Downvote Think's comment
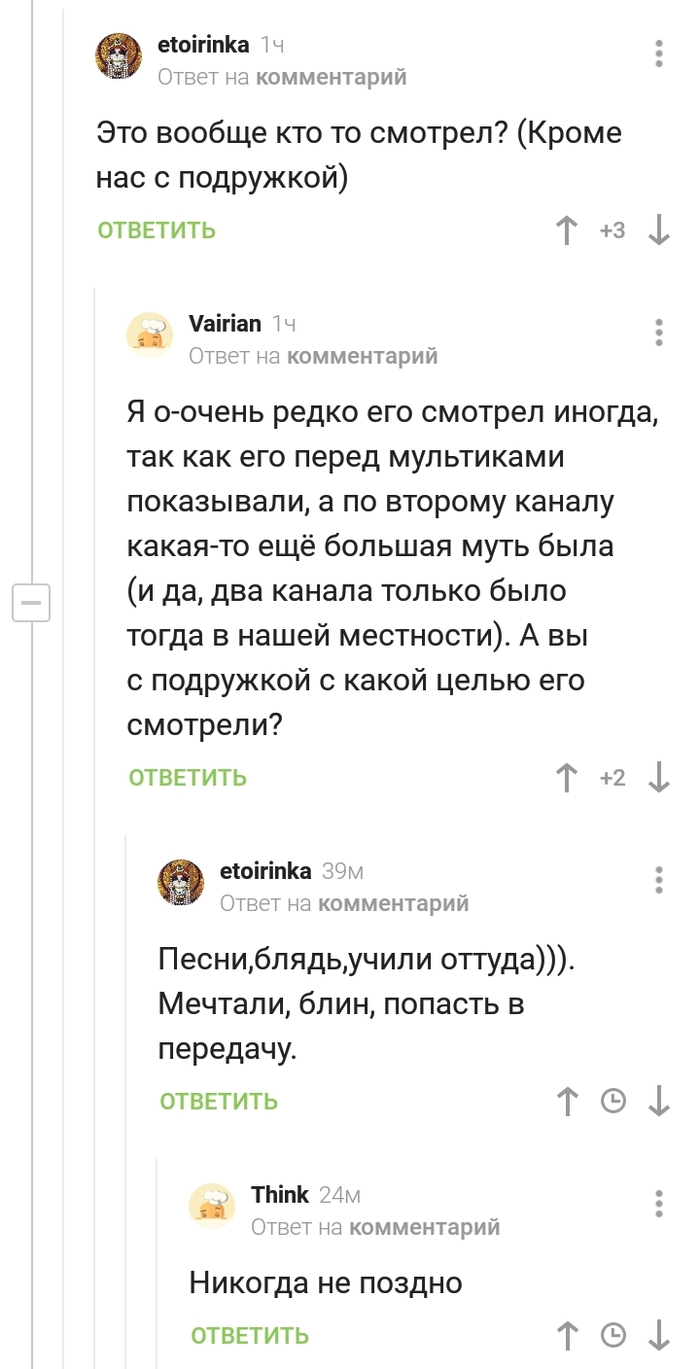 658,1335
